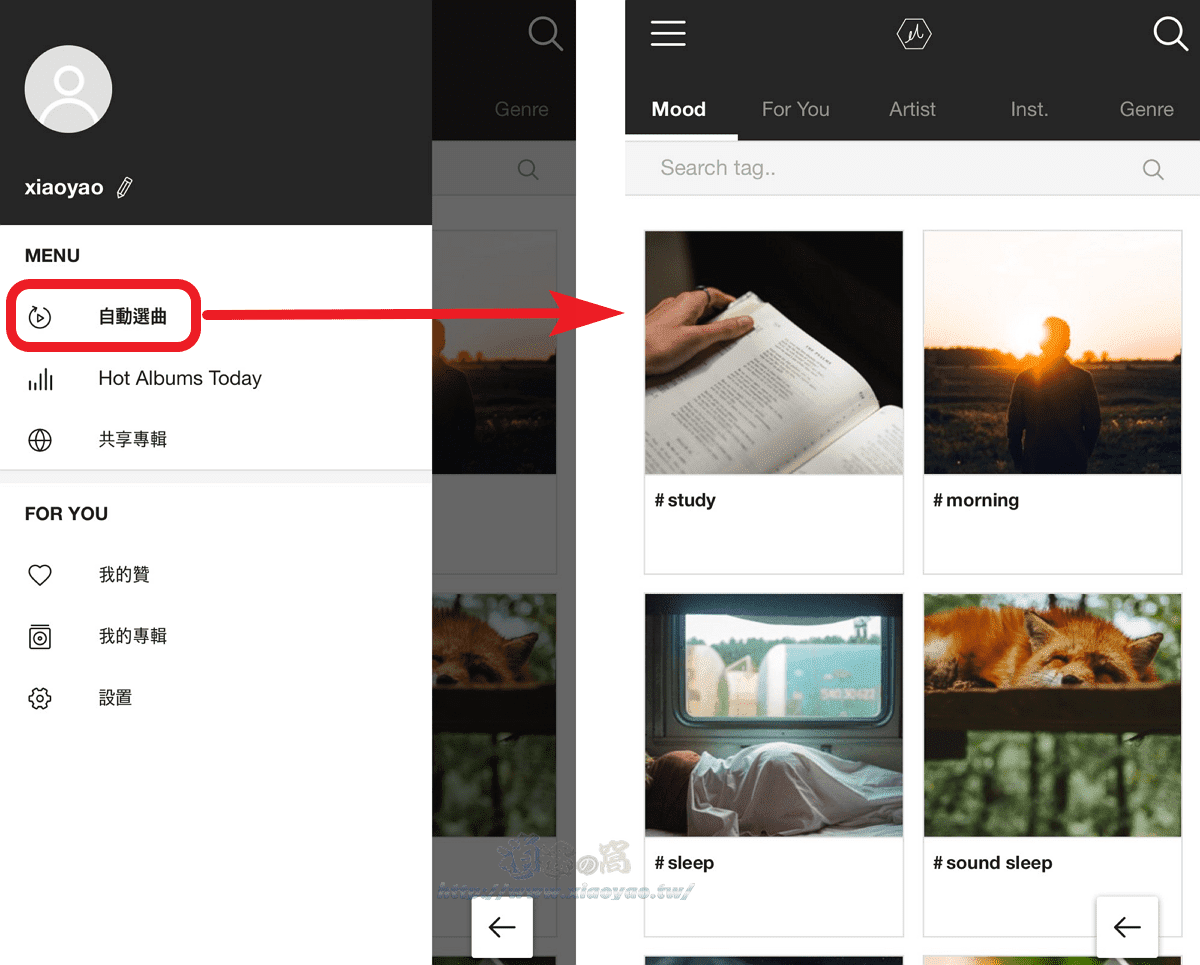The image size is (1200, 965).
Task: Click the globe icon beside 共享專輯
Action: [x=40, y=440]
